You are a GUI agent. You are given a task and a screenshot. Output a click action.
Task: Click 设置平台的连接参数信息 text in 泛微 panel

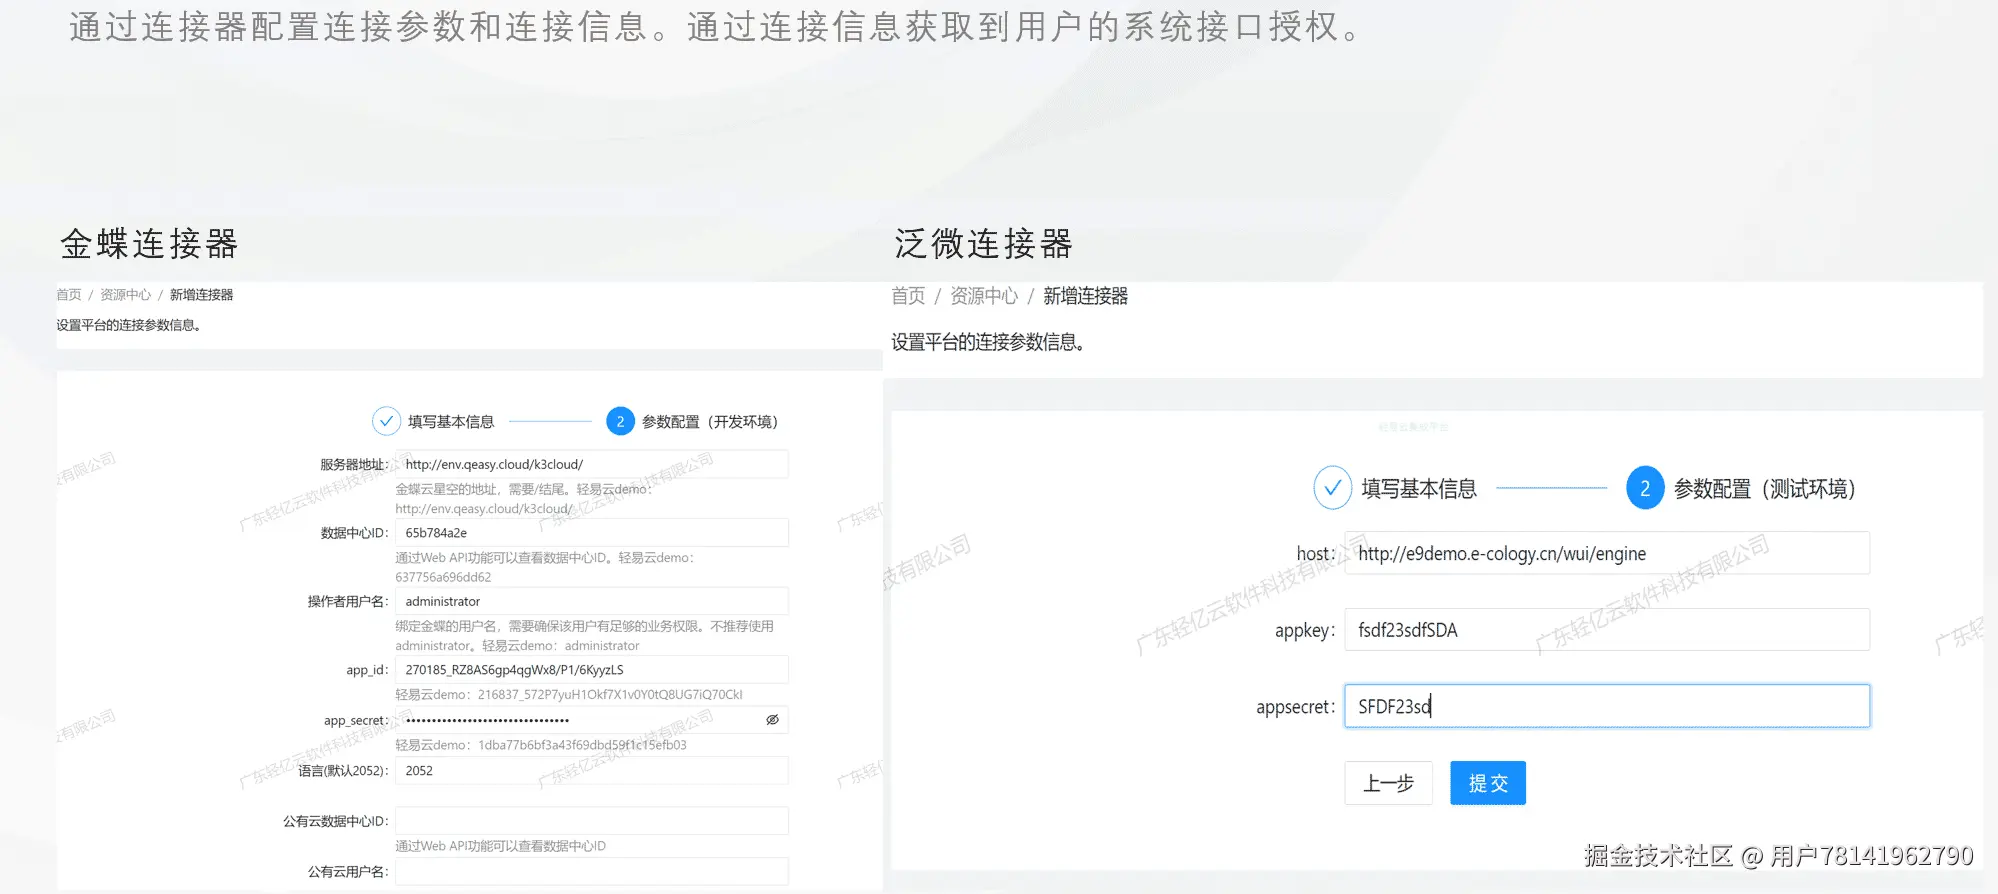coord(988,342)
